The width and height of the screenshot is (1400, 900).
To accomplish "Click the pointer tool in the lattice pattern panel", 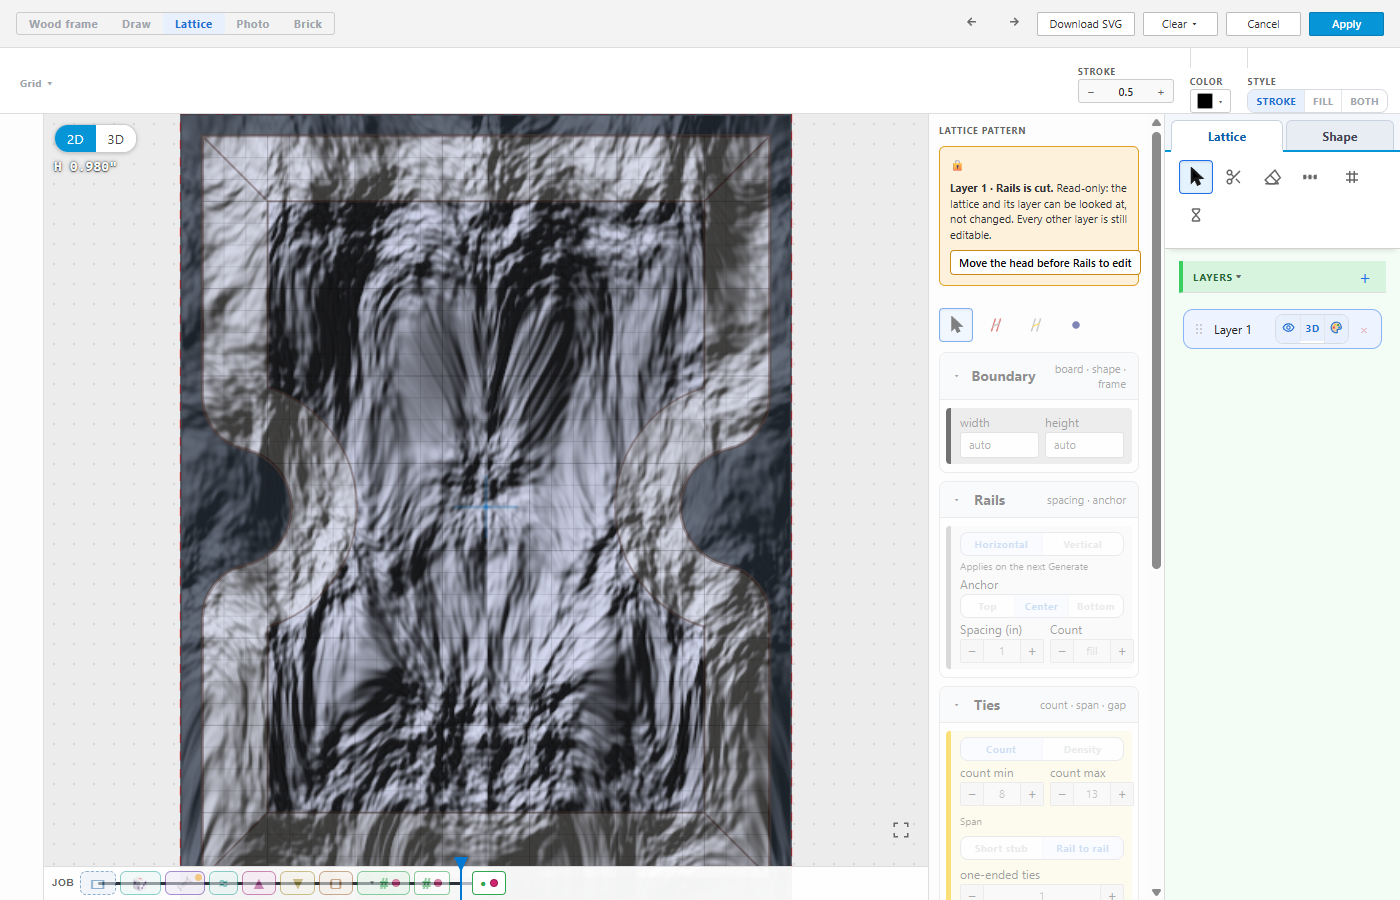I will 956,325.
